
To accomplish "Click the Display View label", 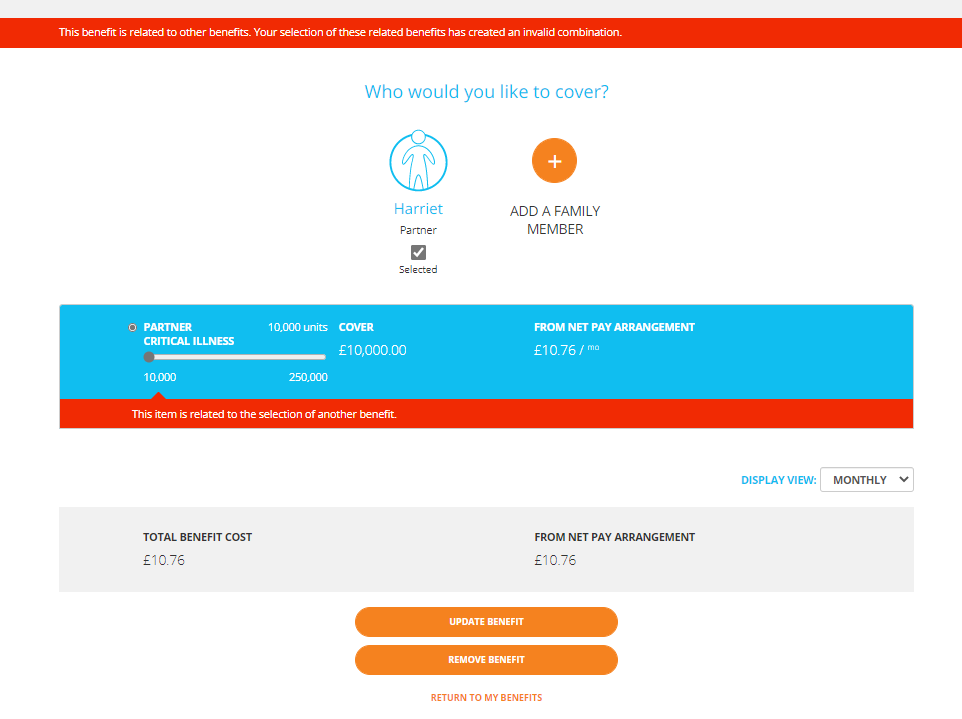I will coord(779,480).
